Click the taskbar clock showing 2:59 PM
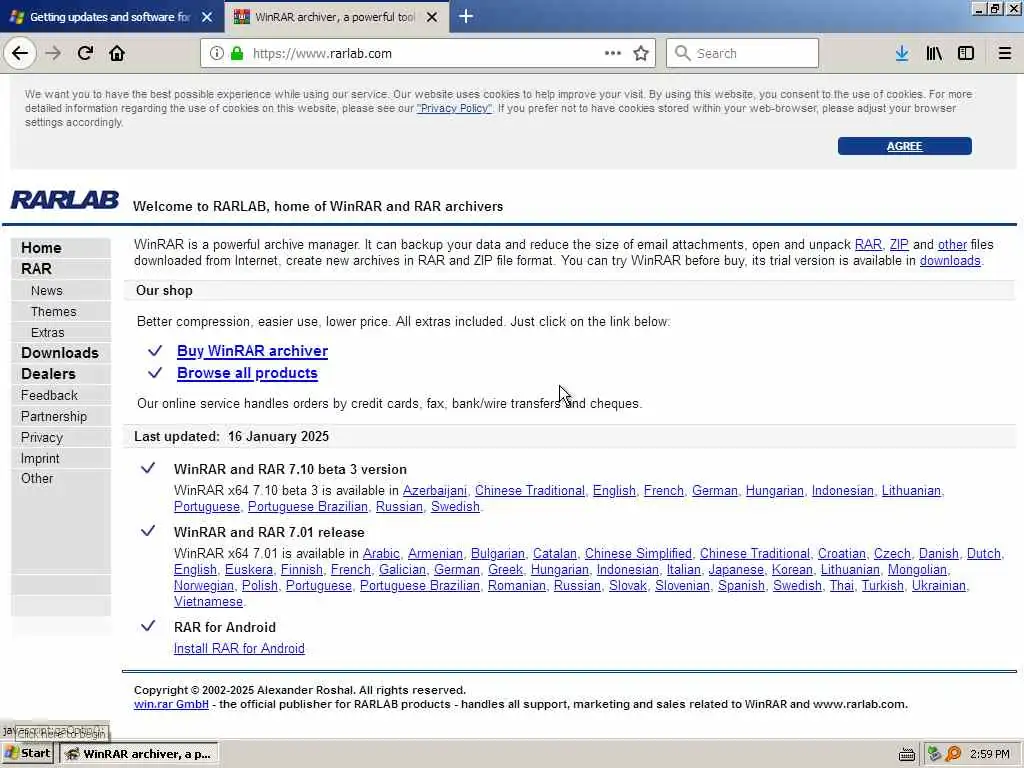This screenshot has height=768, width=1024. 989,754
